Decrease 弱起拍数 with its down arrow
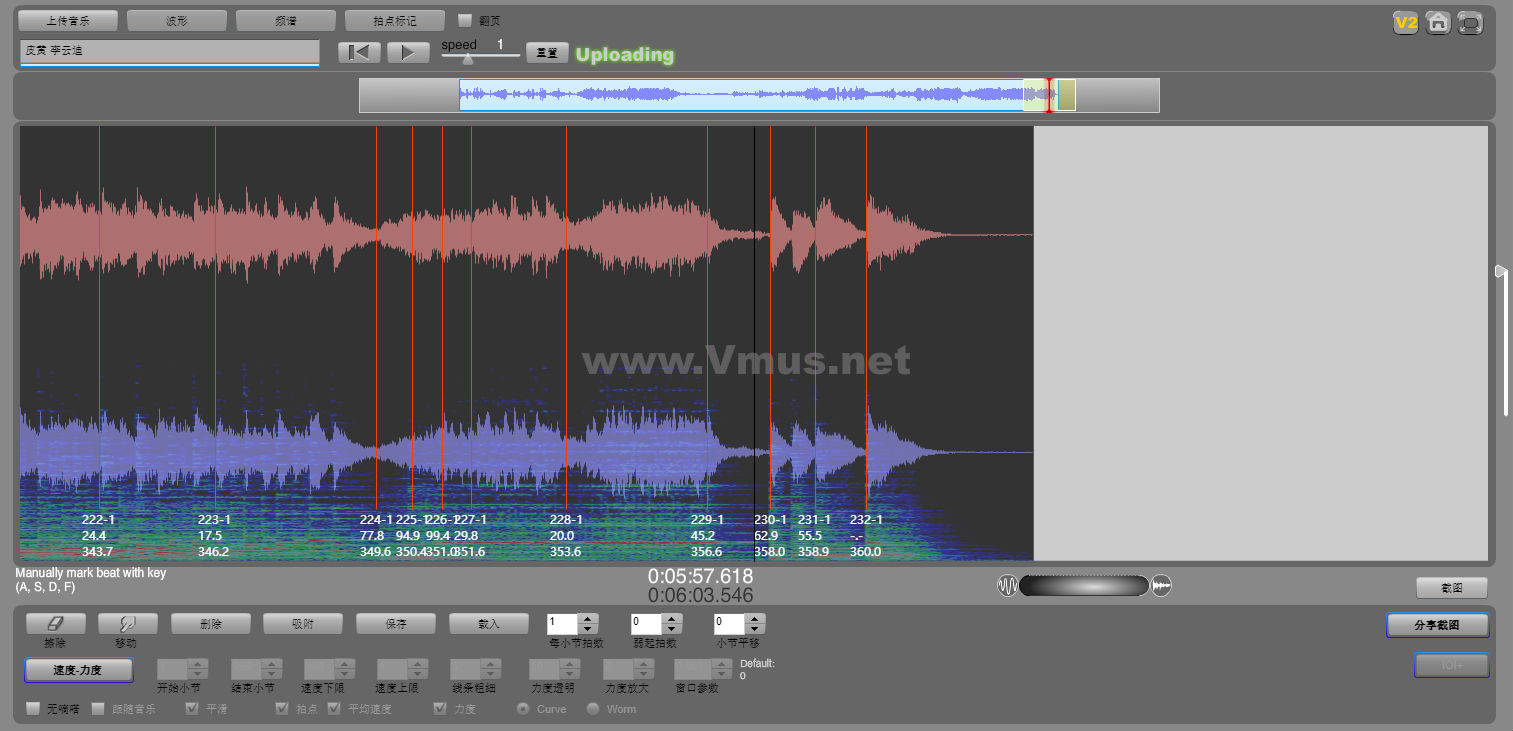 coord(672,629)
